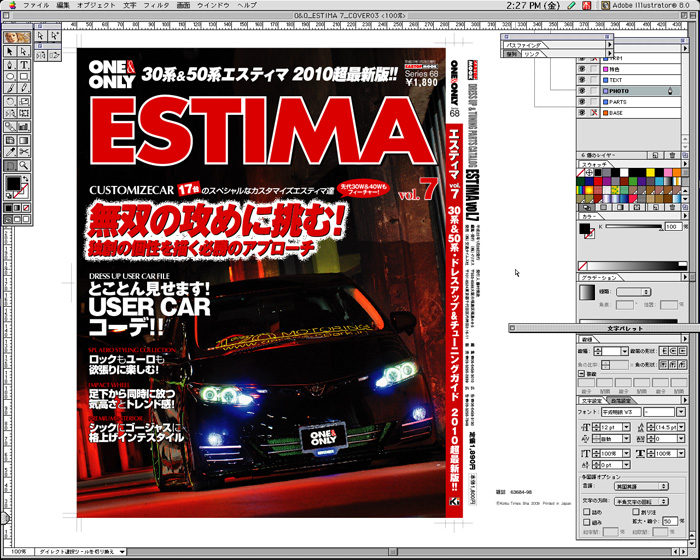The width and height of the screenshot is (700, 560).
Task: Open the status bar tool info dropdown
Action: 121,552
